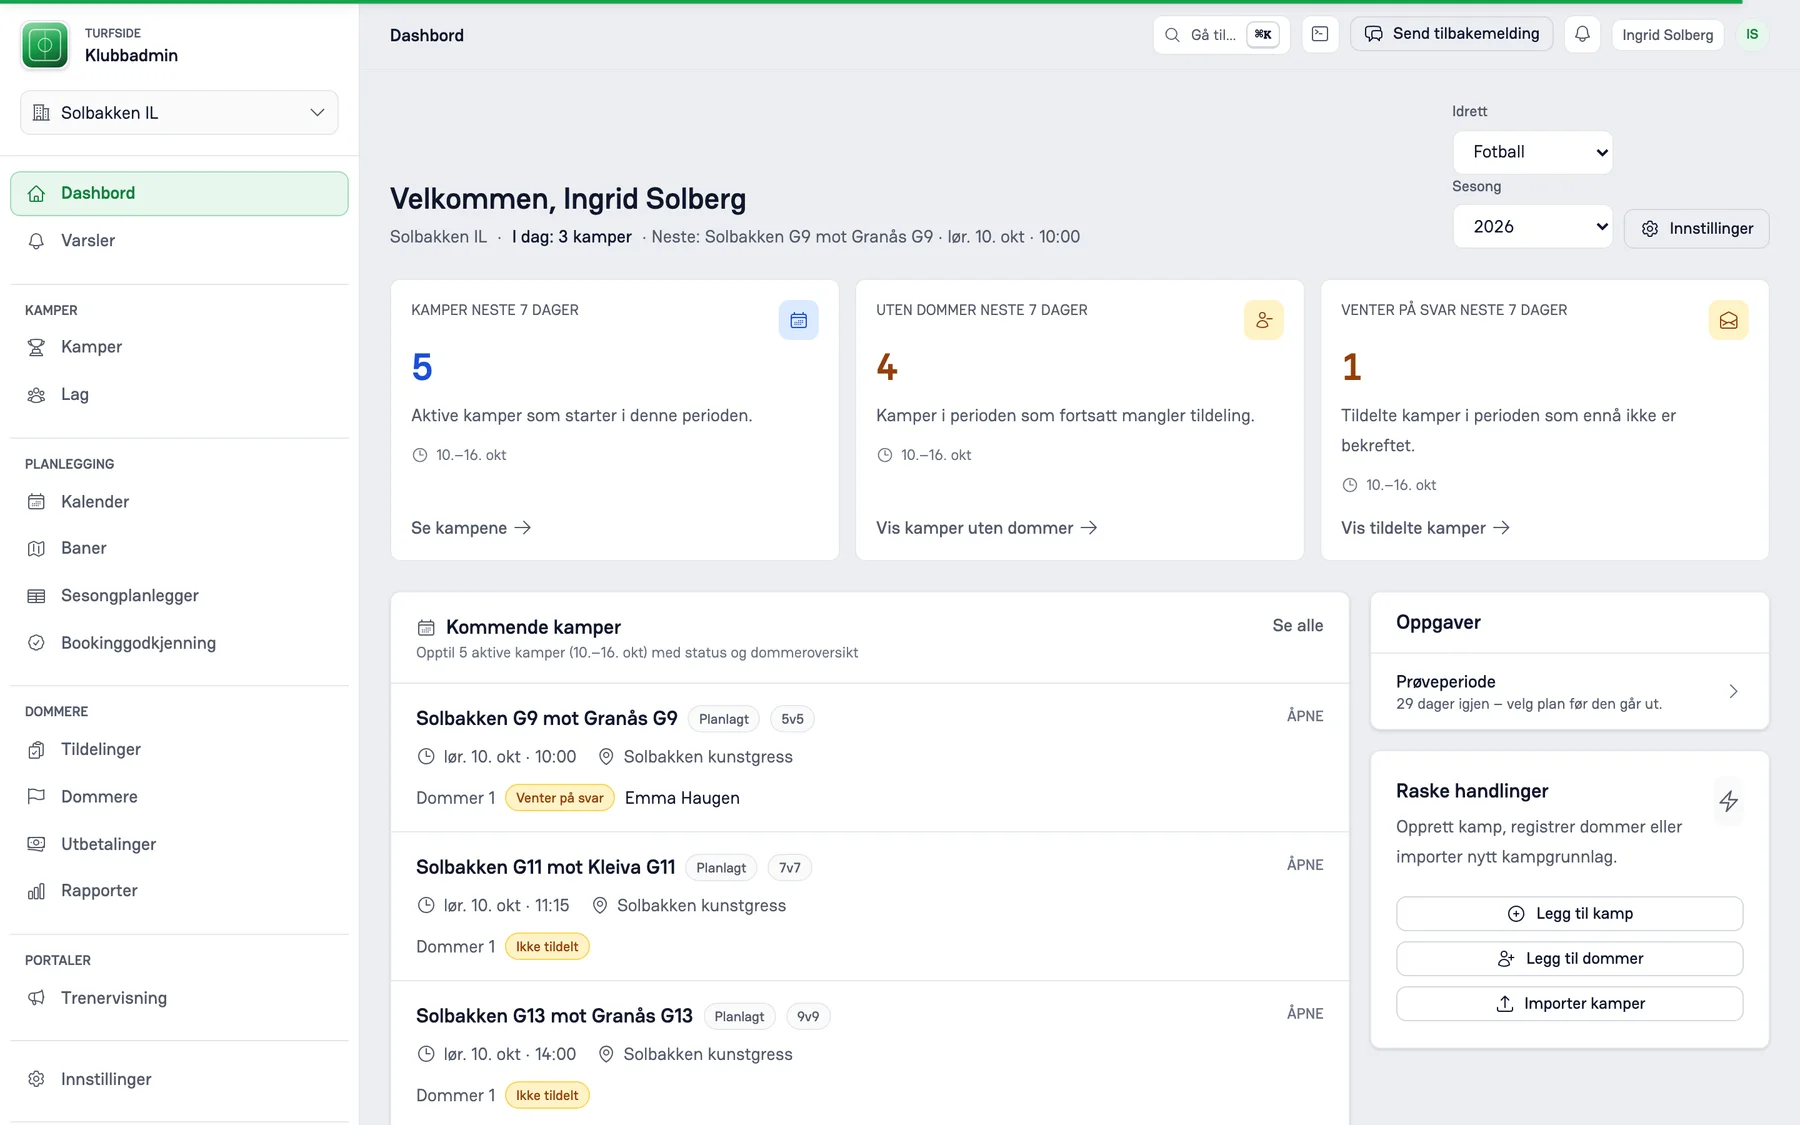Image resolution: width=1800 pixels, height=1125 pixels.
Task: Open Rapporter in the sidebar
Action: [x=180, y=891]
